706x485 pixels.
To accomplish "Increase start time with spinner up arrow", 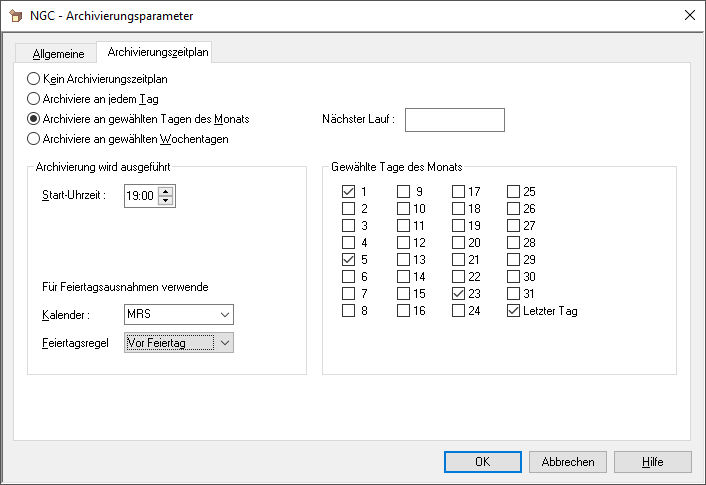I will pos(166,191).
